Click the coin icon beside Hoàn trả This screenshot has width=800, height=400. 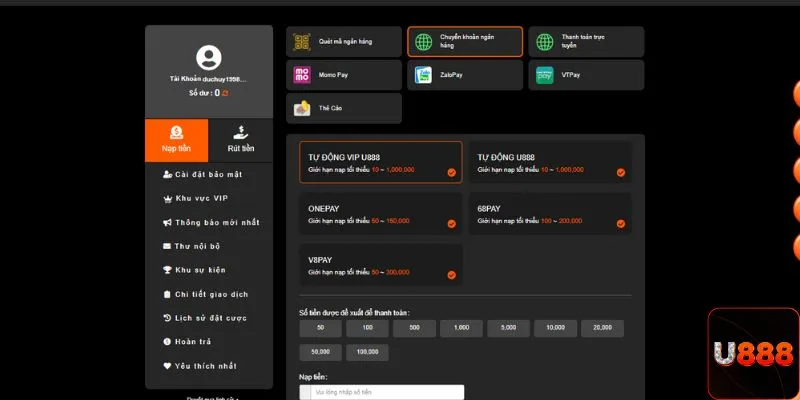click(167, 342)
